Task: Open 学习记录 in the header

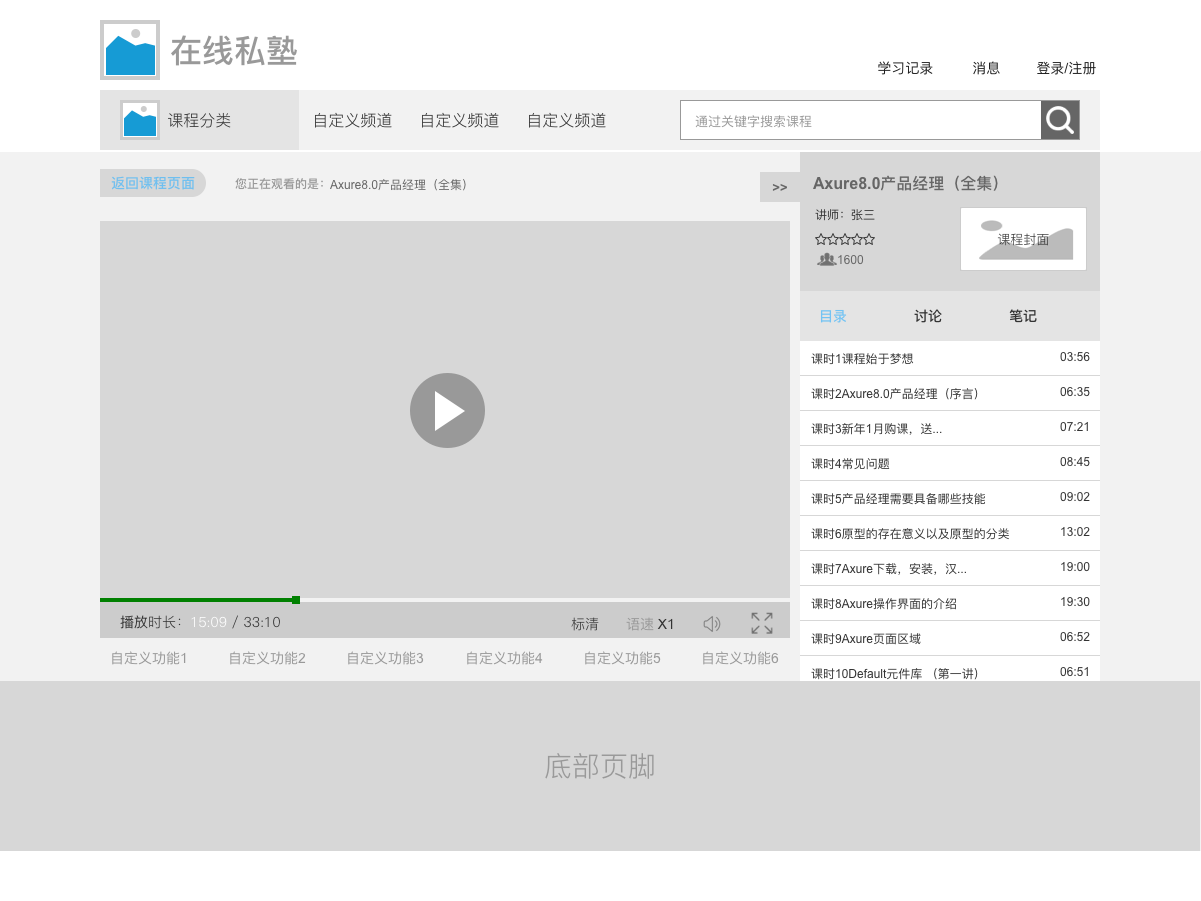Action: coord(905,68)
